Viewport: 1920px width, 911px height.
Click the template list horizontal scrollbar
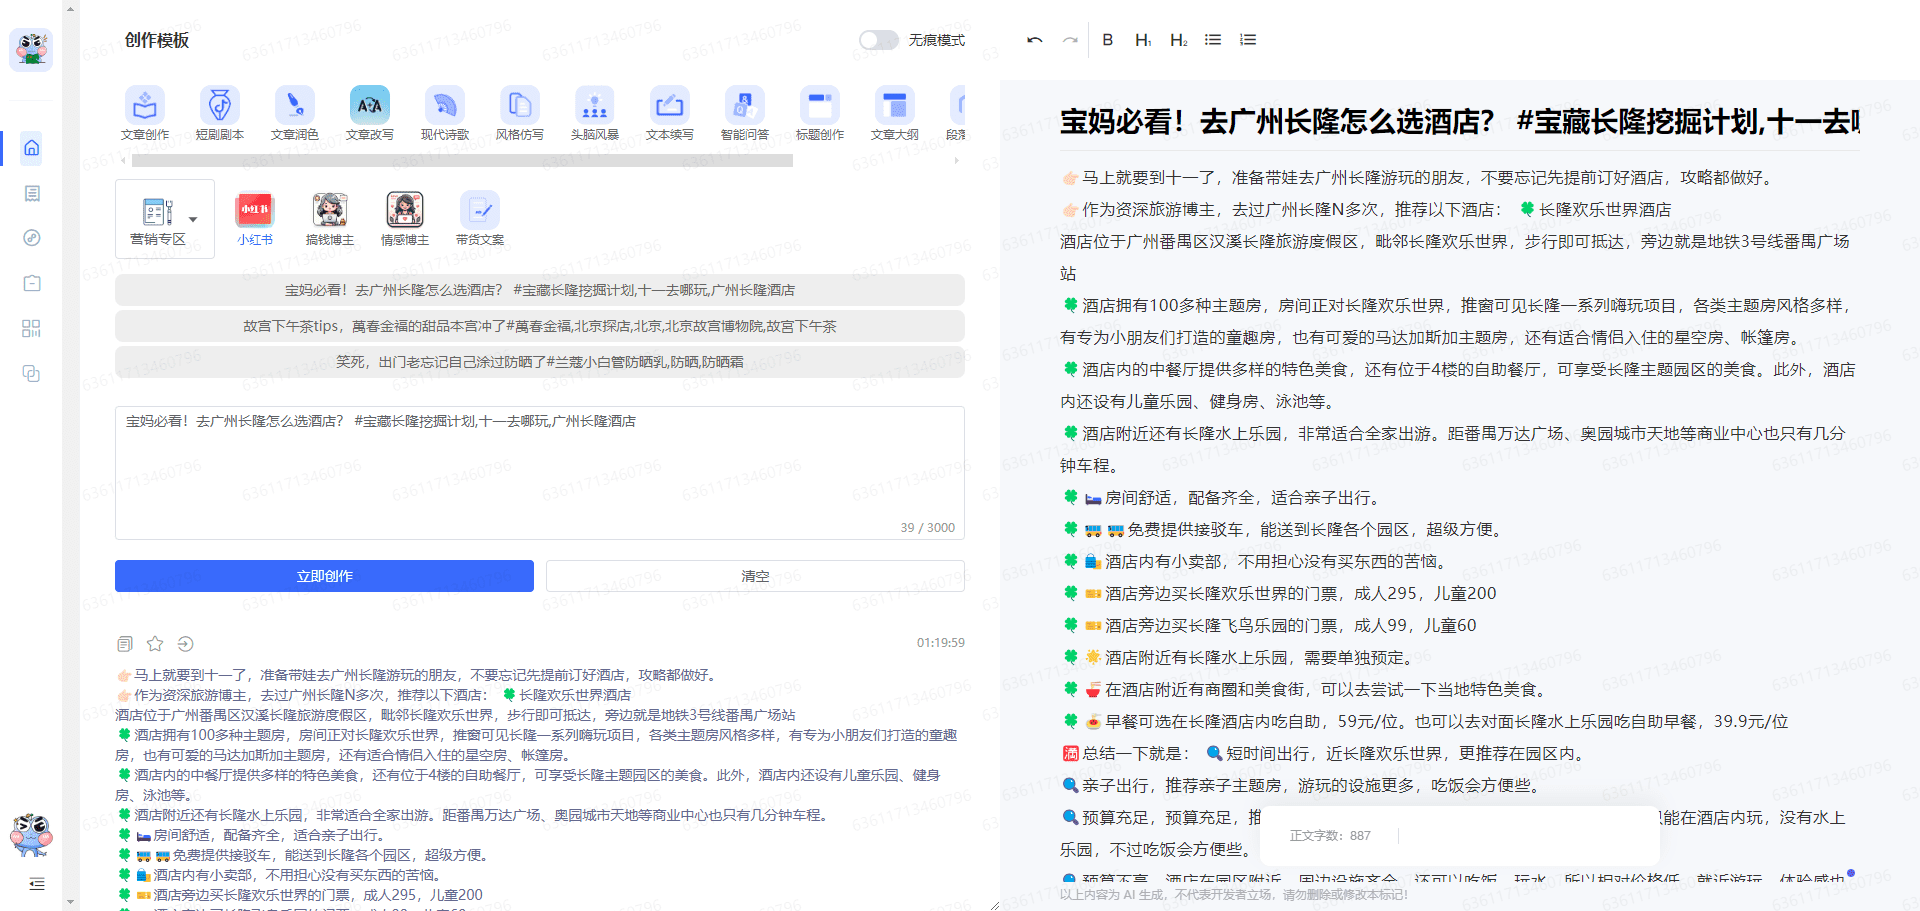(462, 160)
